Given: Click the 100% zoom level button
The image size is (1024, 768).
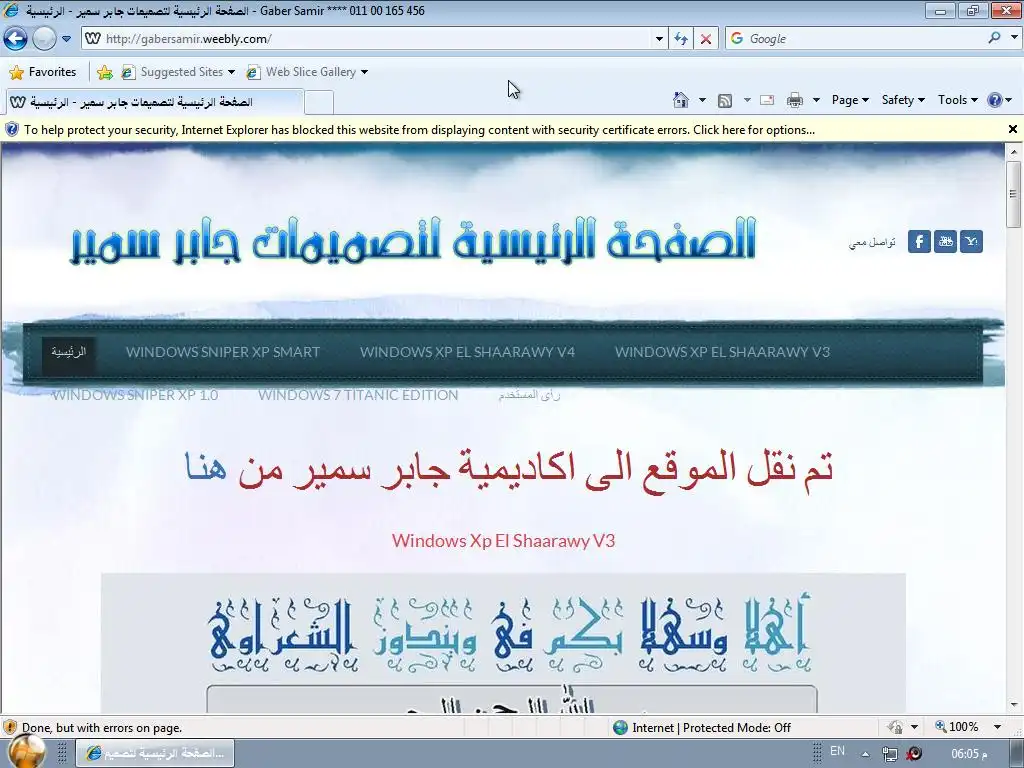Looking at the screenshot, I should point(957,727).
